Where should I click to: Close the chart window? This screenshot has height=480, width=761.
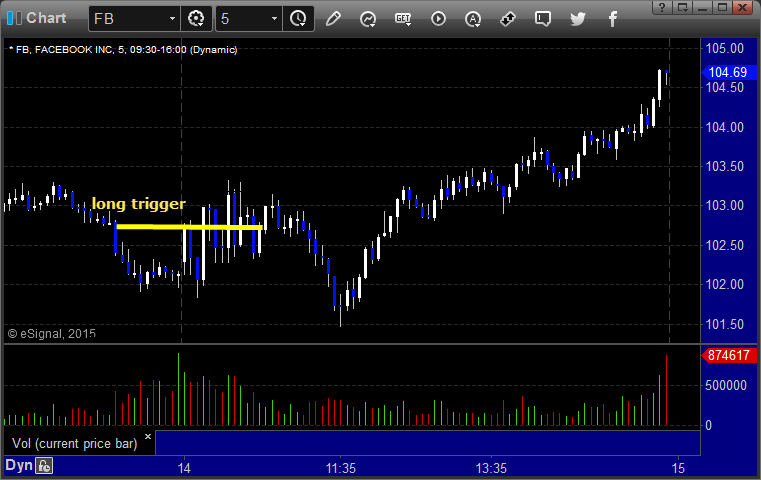point(743,7)
